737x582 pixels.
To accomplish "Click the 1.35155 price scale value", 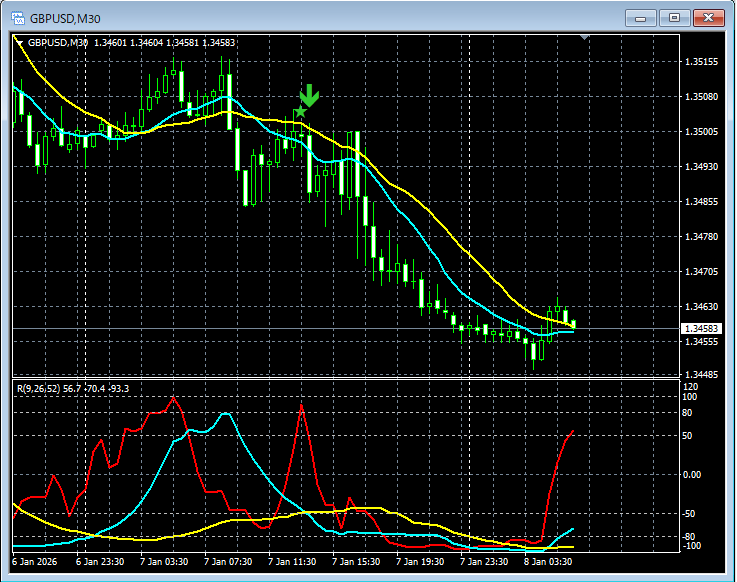I will click(701, 62).
